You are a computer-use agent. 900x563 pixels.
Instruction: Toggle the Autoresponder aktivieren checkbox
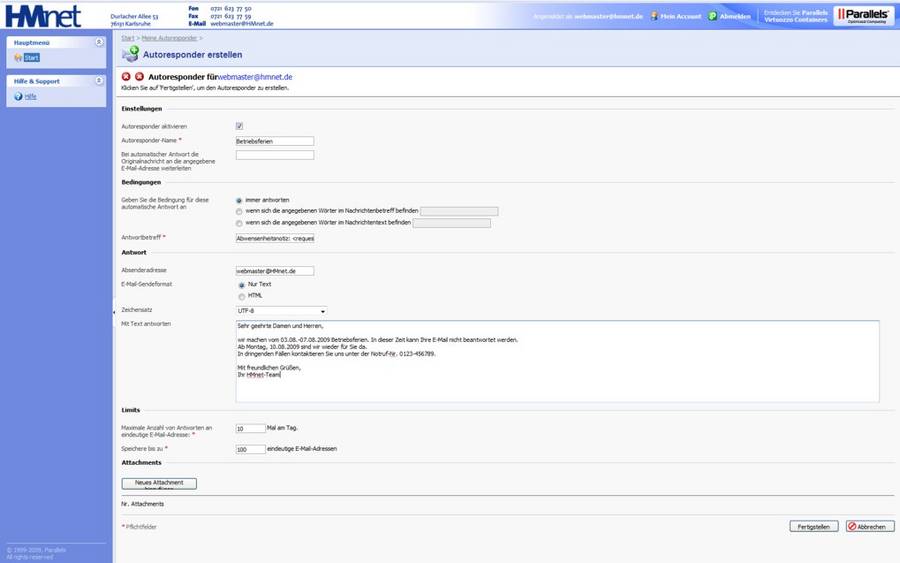(x=239, y=126)
